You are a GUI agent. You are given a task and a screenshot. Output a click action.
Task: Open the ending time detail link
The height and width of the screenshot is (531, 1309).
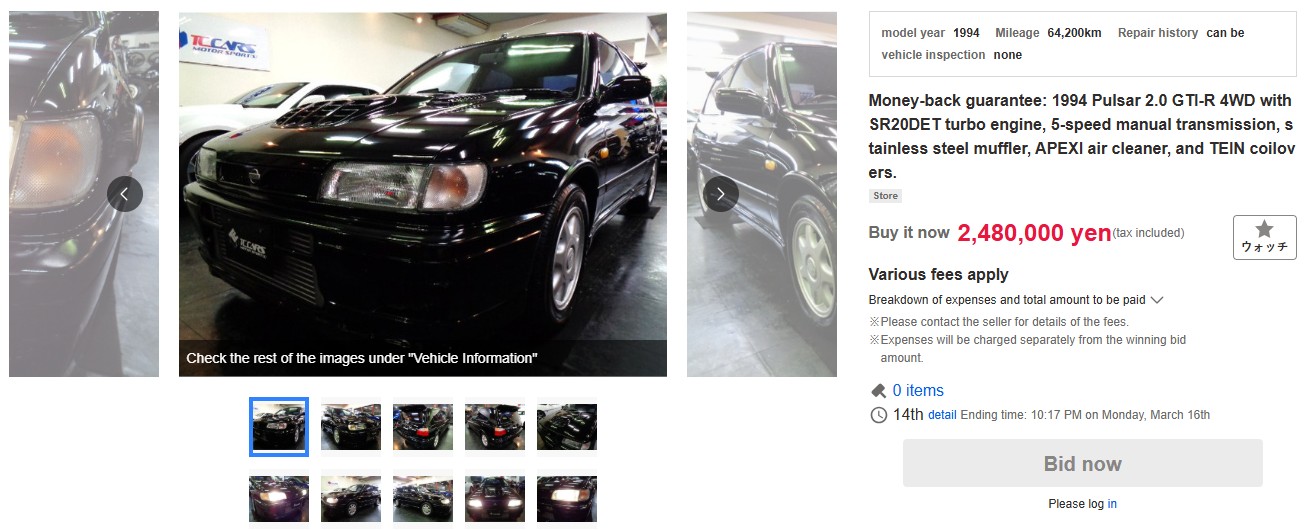click(x=942, y=415)
